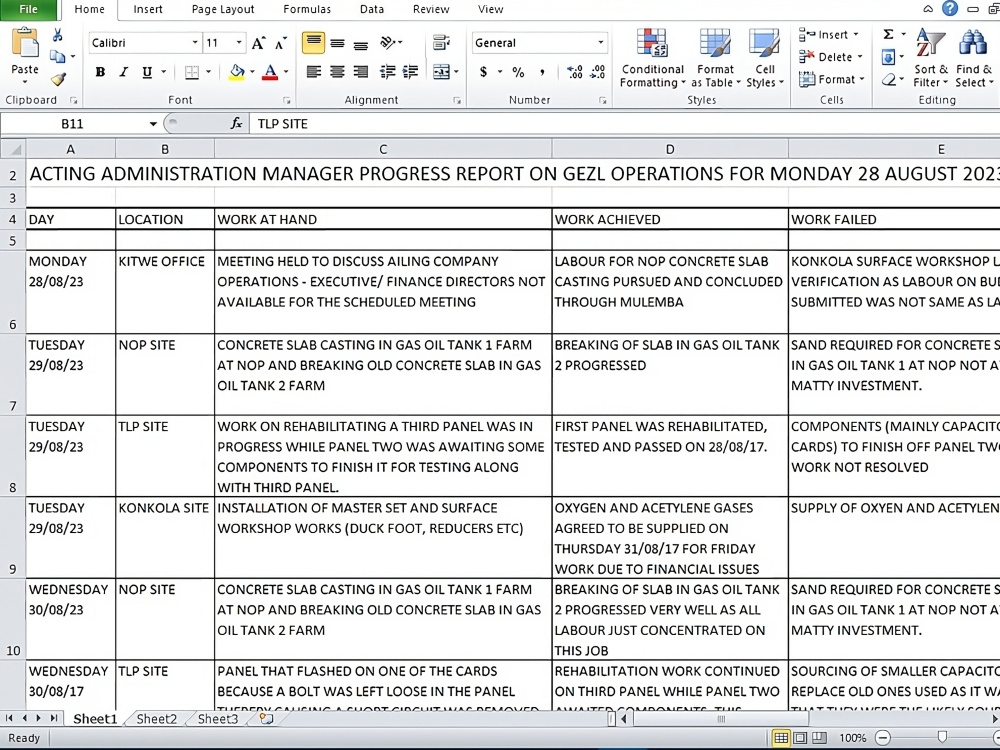Click Delete cells button
The image size is (1000, 750).
pyautogui.click(x=831, y=57)
